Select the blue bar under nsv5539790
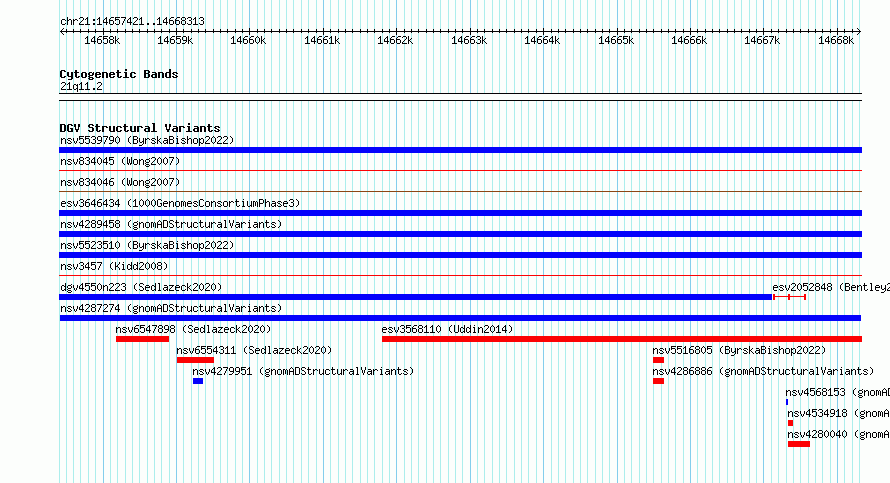The width and height of the screenshot is (890, 483). coord(460,150)
